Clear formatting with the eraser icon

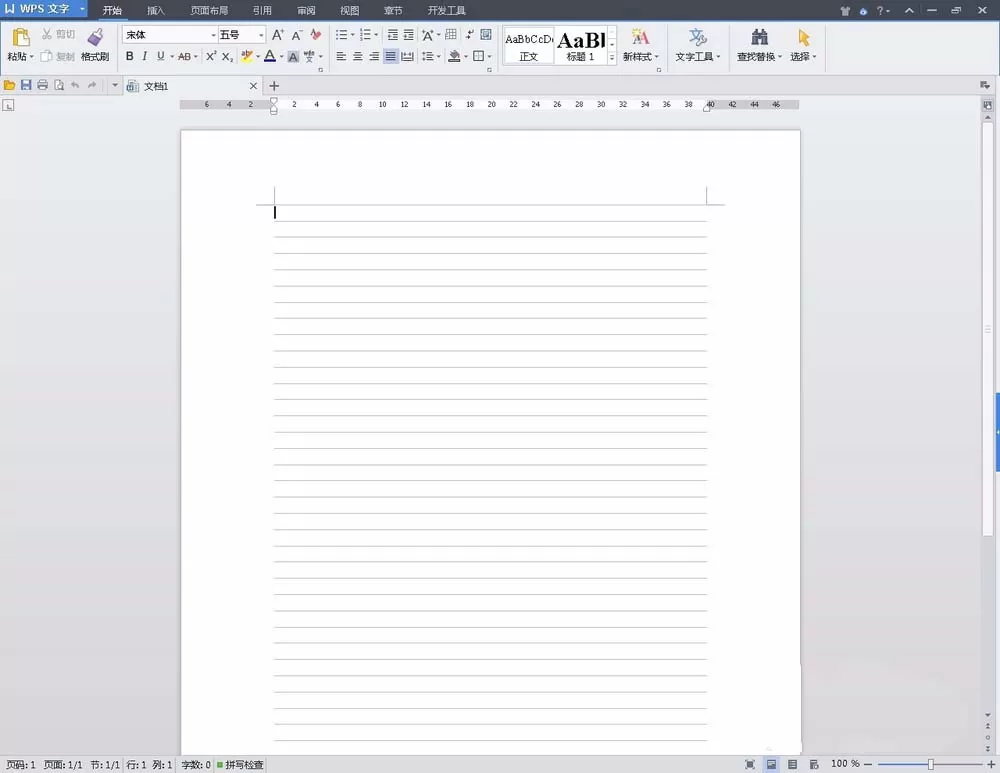315,34
